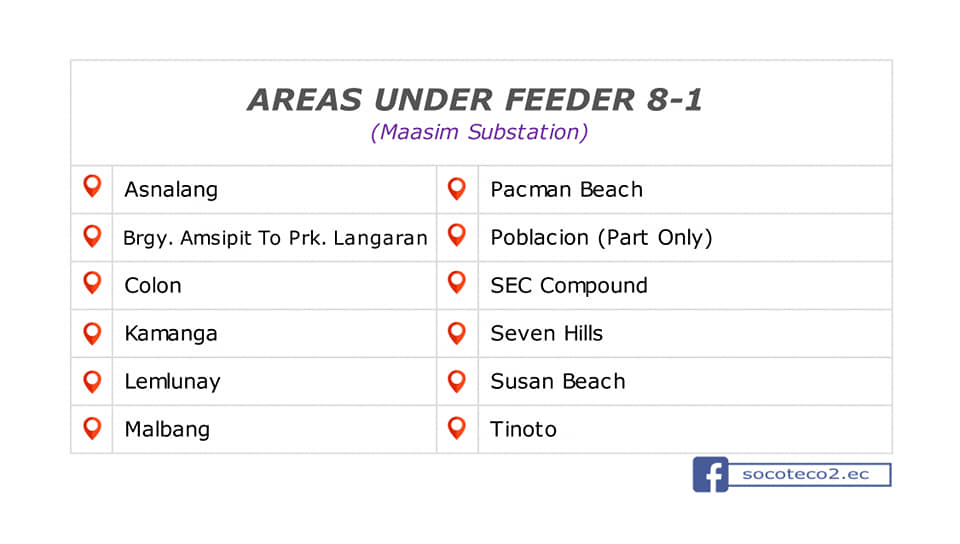The width and height of the screenshot is (960, 544).
Task: Click the pin icon next to Malbang
Action: point(92,428)
